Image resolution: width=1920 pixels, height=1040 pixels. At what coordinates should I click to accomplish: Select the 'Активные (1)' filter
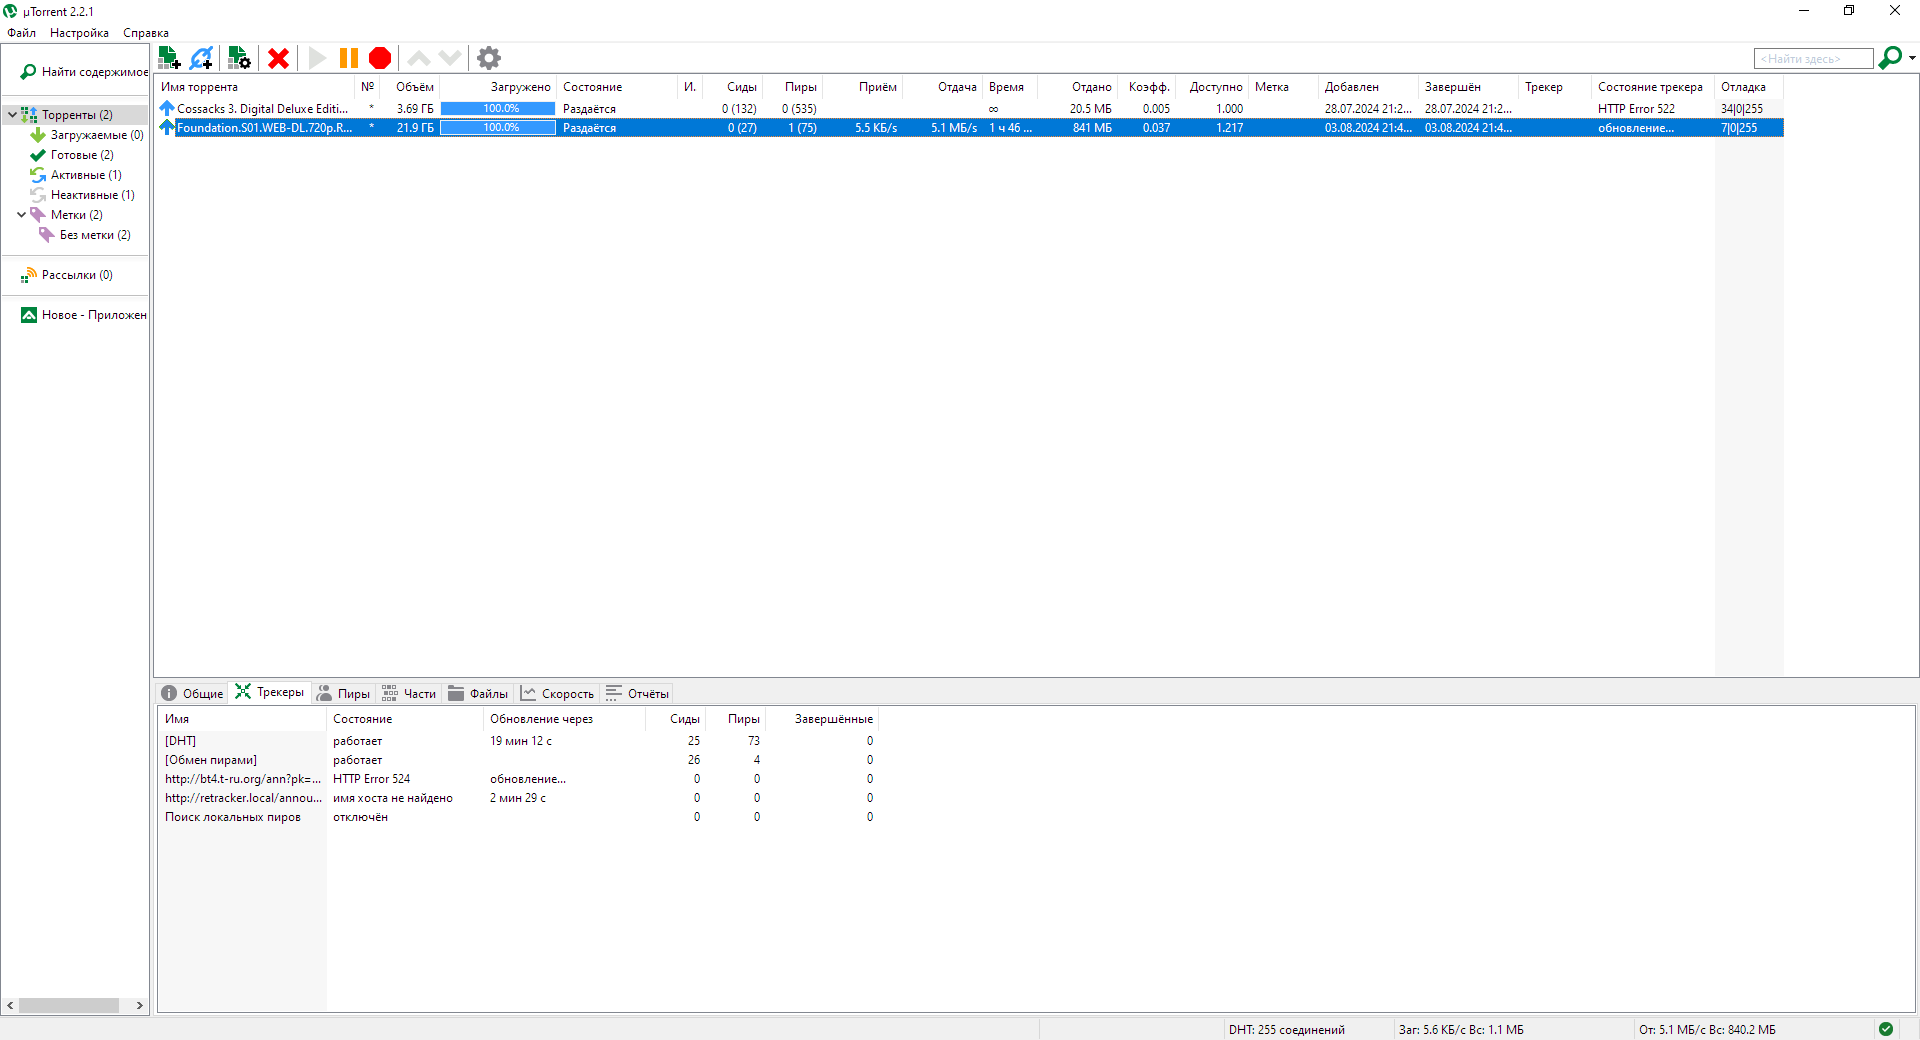pyautogui.click(x=86, y=175)
